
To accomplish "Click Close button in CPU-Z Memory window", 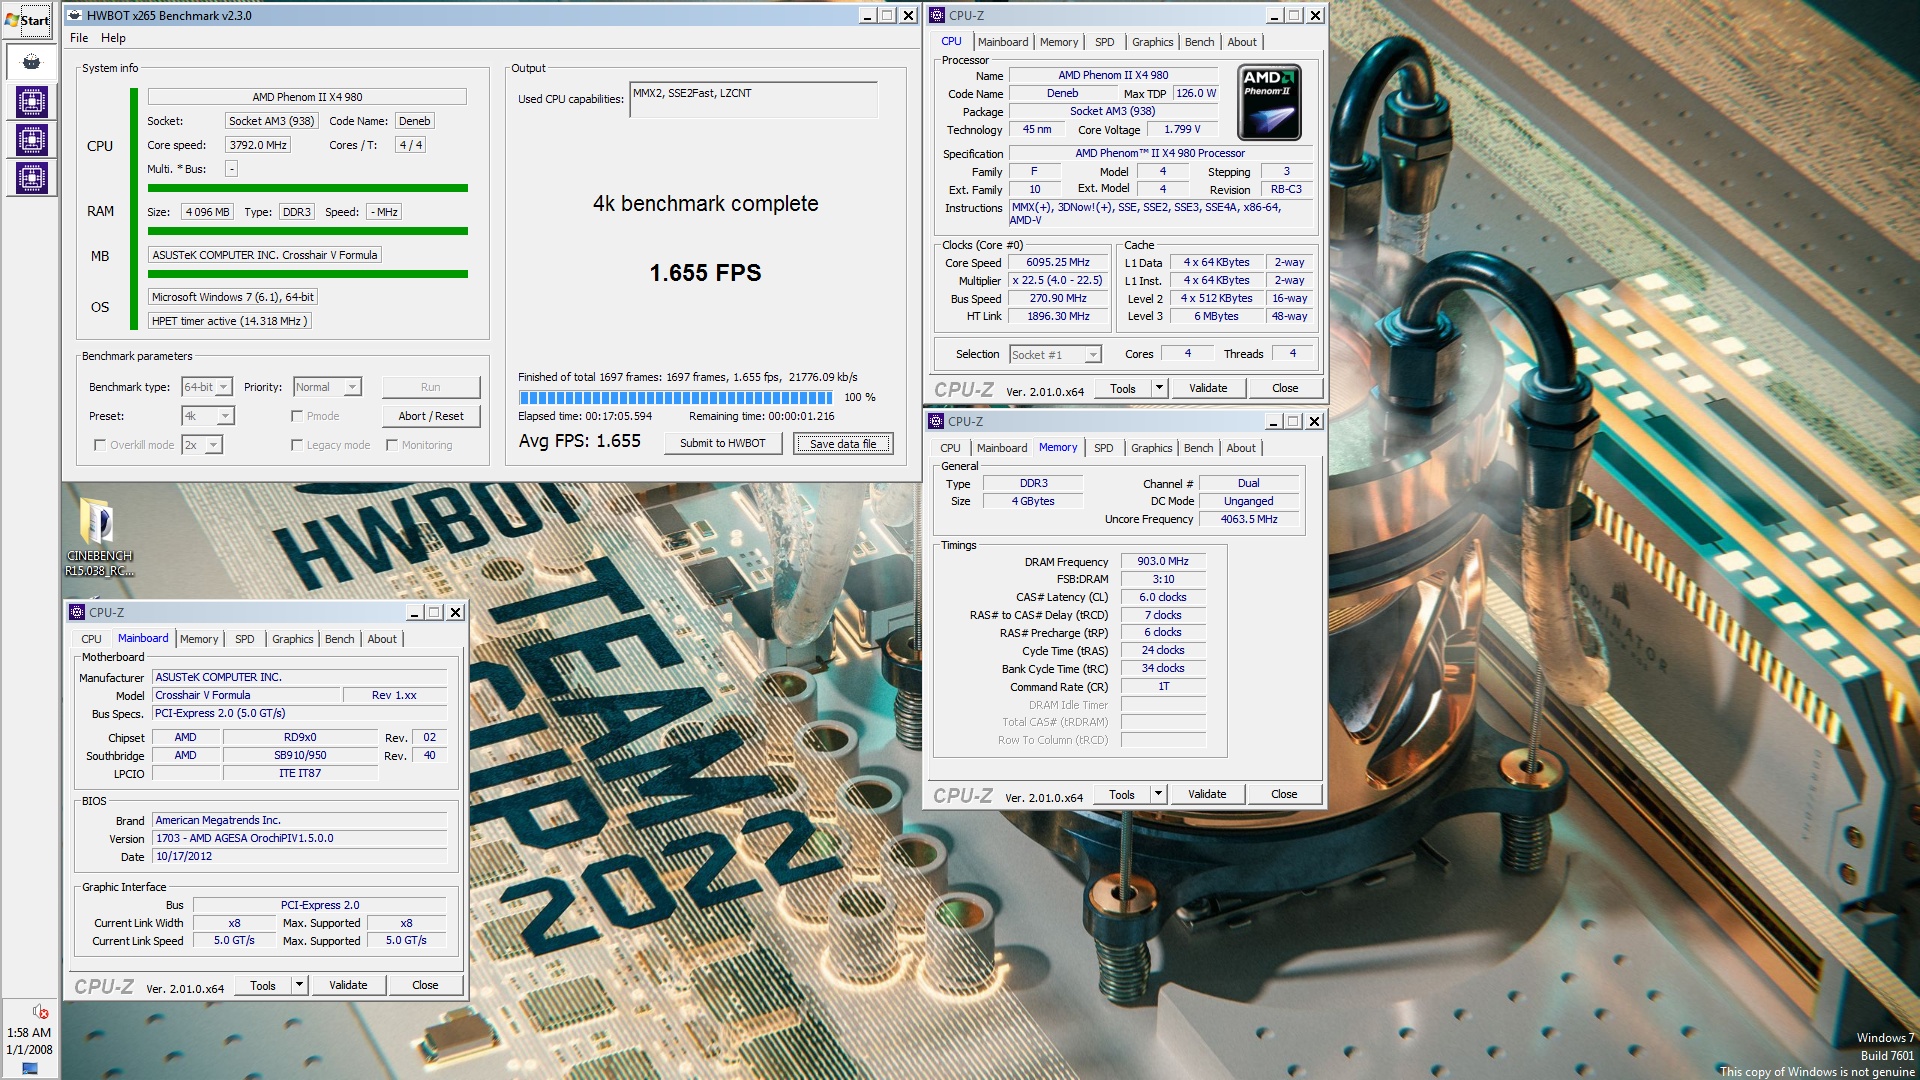I will tap(1284, 794).
